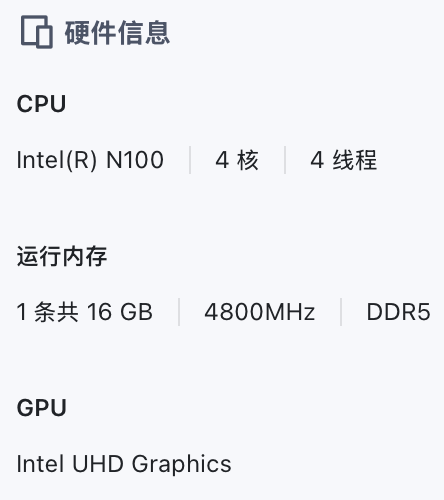Click the DDR5 memory type

(398, 312)
